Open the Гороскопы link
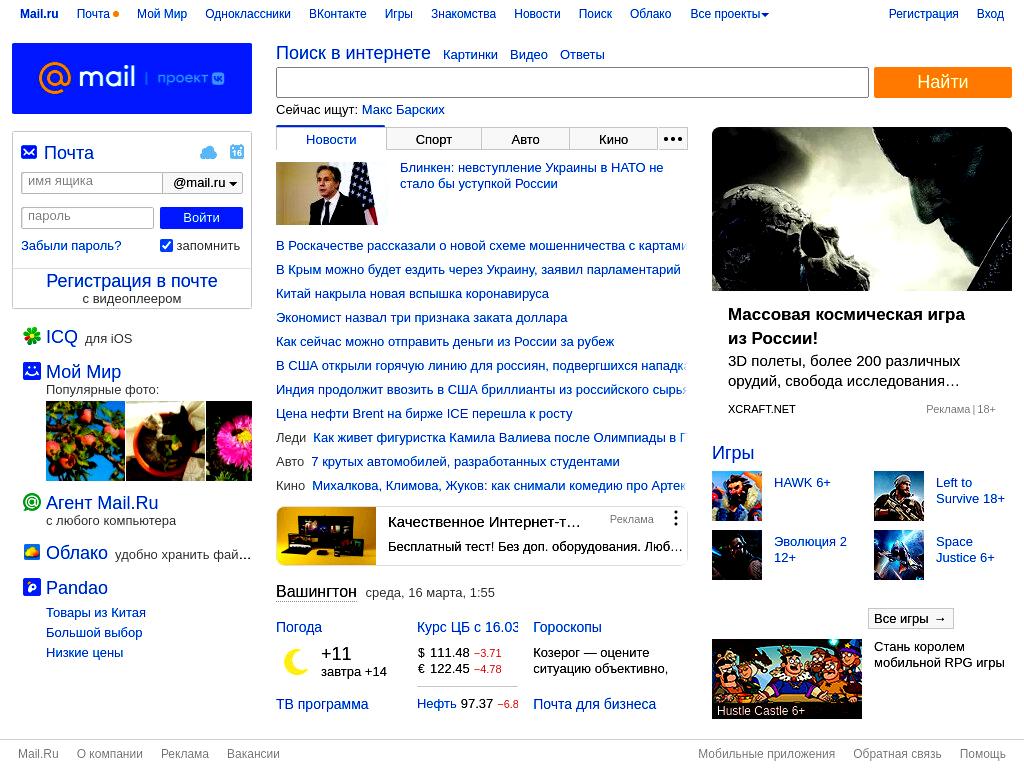 pos(567,627)
